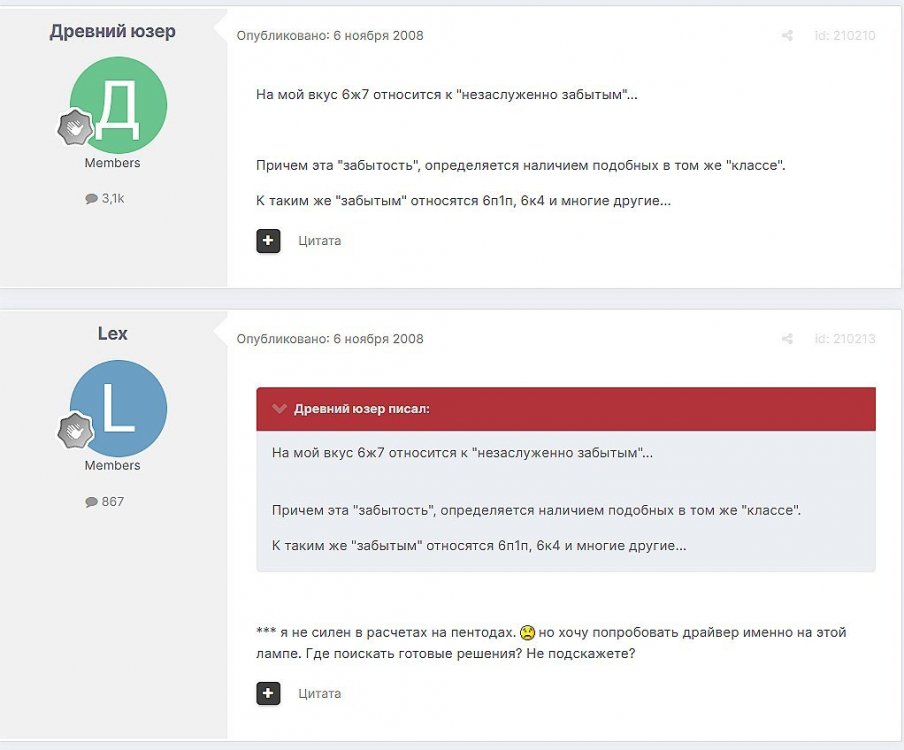The image size is (904, 750).
Task: Click the comment bubble icon beside 867
Action: coord(91,502)
